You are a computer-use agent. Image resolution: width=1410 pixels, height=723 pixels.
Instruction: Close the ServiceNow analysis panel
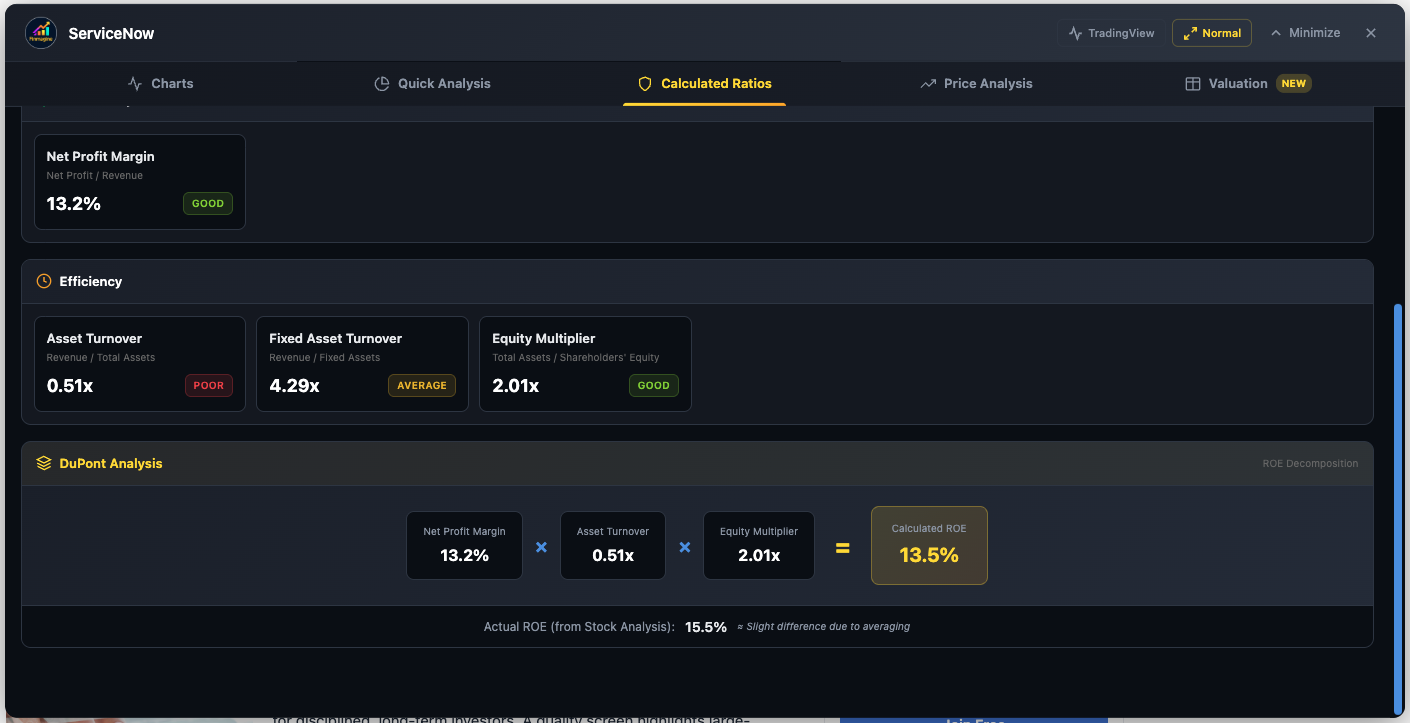1371,33
